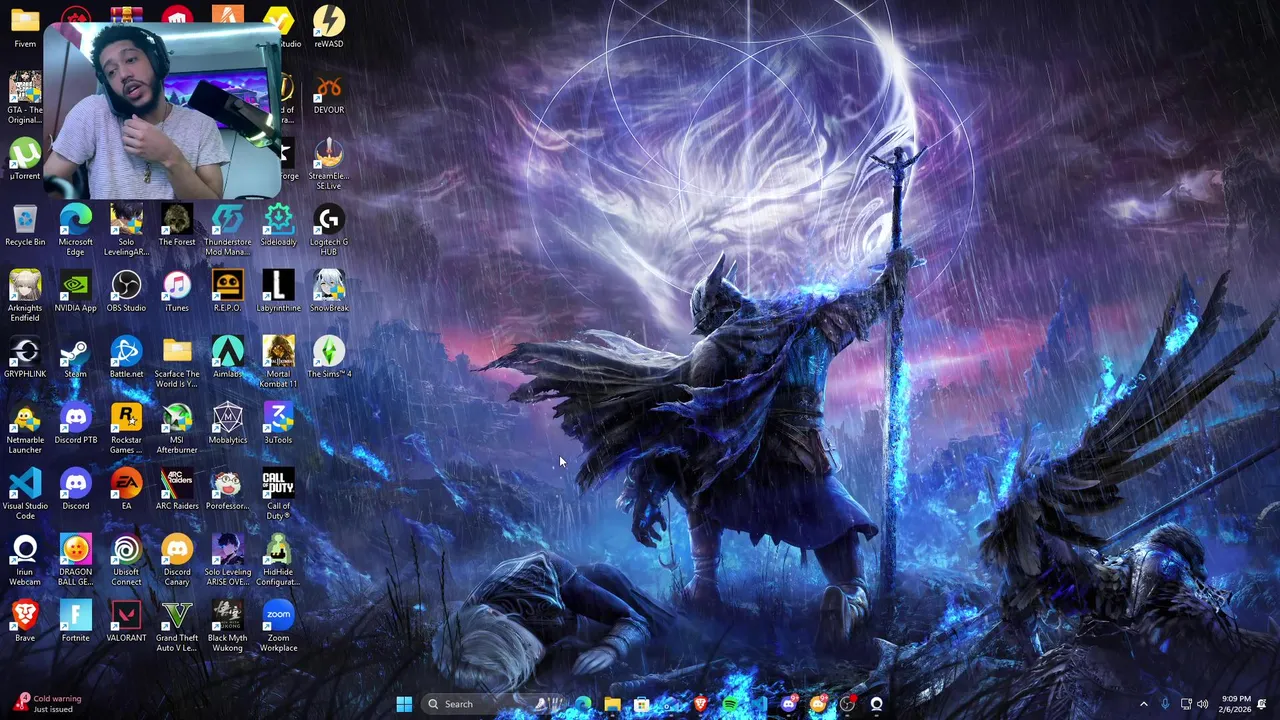
Task: Open the Recycle Bin
Action: pyautogui.click(x=25, y=225)
